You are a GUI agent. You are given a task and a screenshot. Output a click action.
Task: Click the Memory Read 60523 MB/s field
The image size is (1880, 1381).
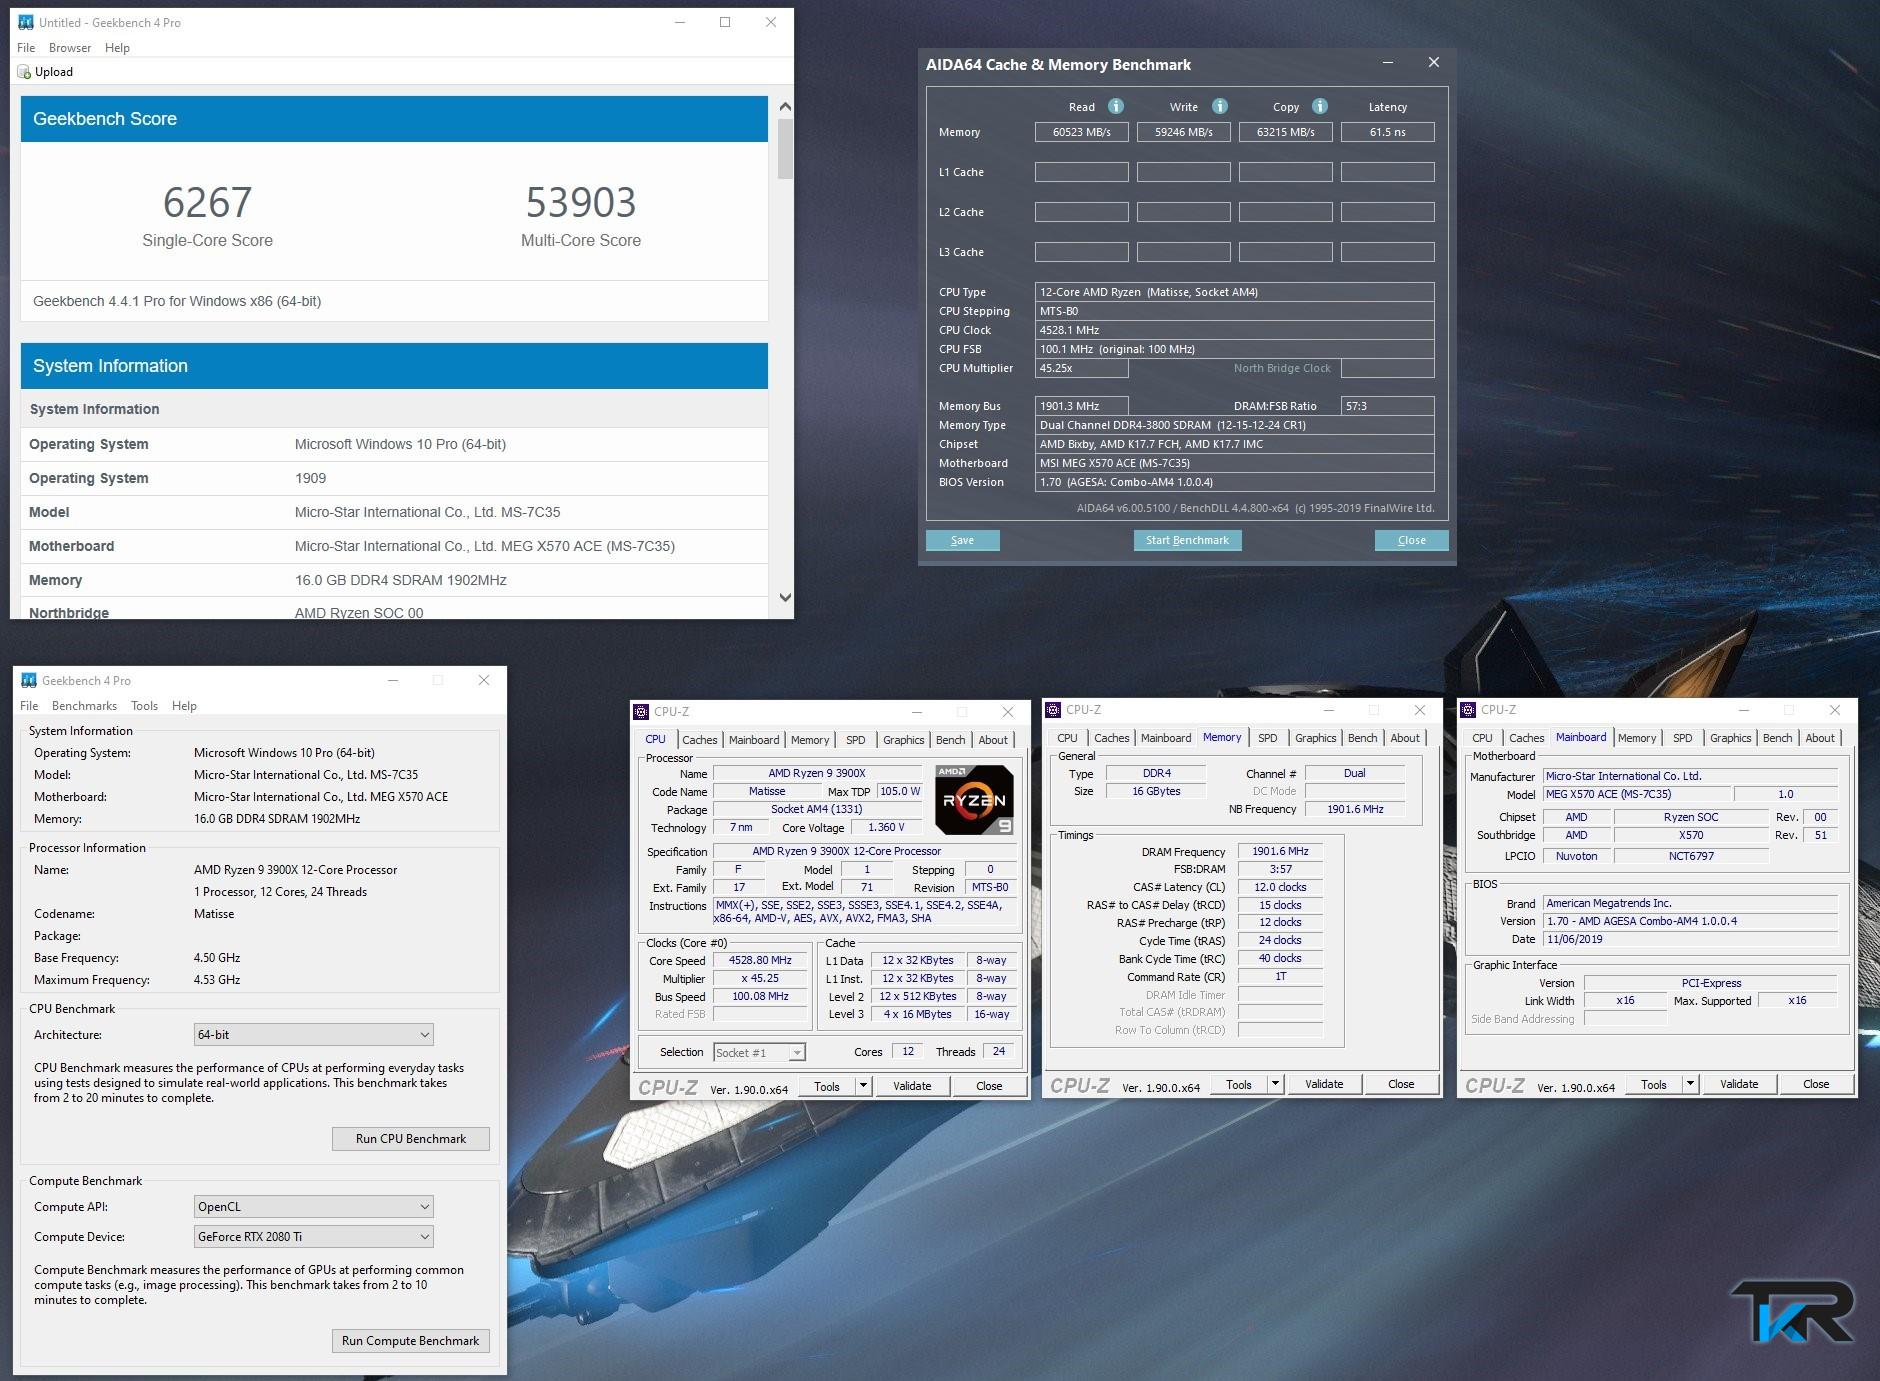tap(1081, 132)
